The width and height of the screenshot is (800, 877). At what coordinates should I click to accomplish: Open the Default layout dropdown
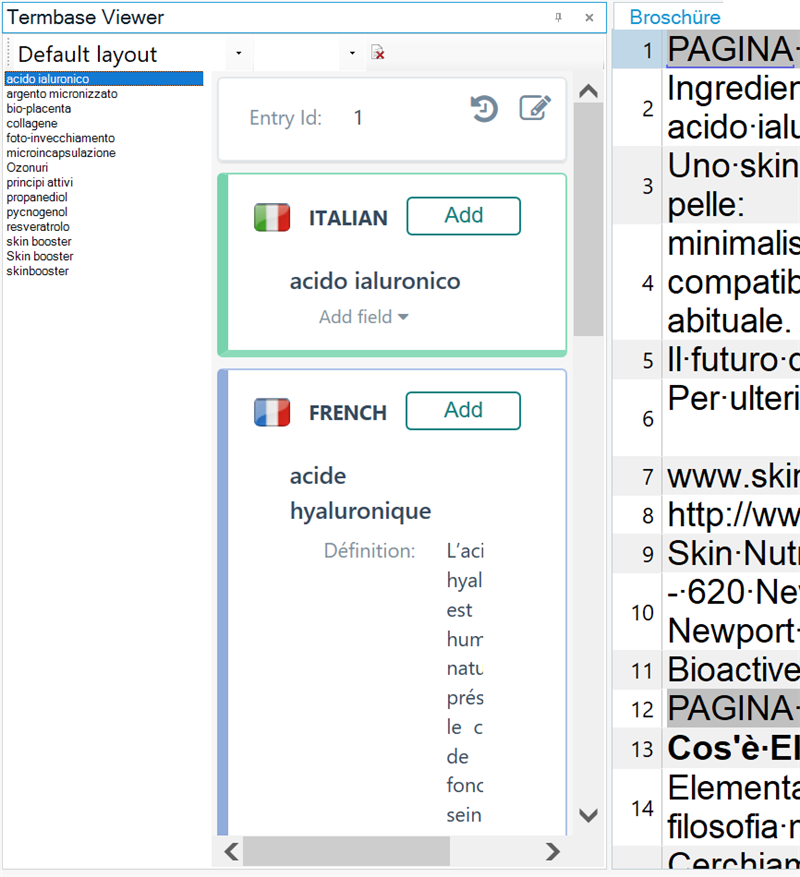tap(239, 54)
